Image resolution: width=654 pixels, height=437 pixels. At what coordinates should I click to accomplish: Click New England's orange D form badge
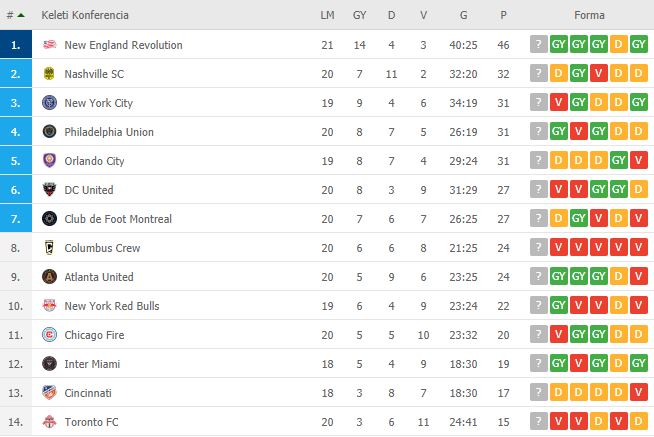618,44
